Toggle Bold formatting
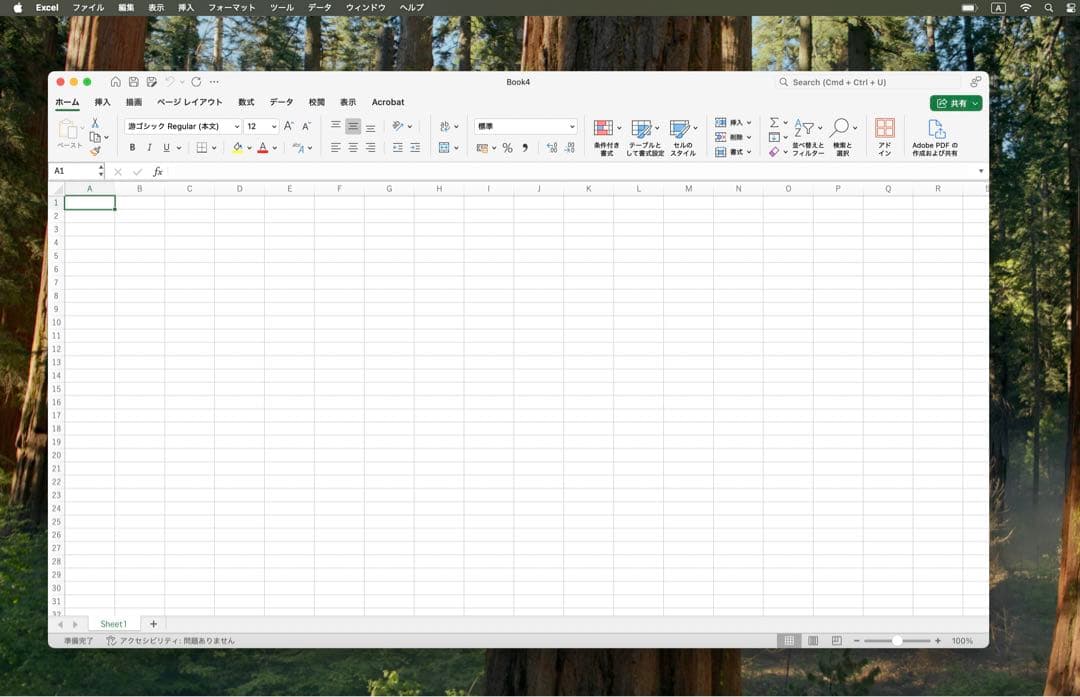1080x697 pixels. point(132,148)
